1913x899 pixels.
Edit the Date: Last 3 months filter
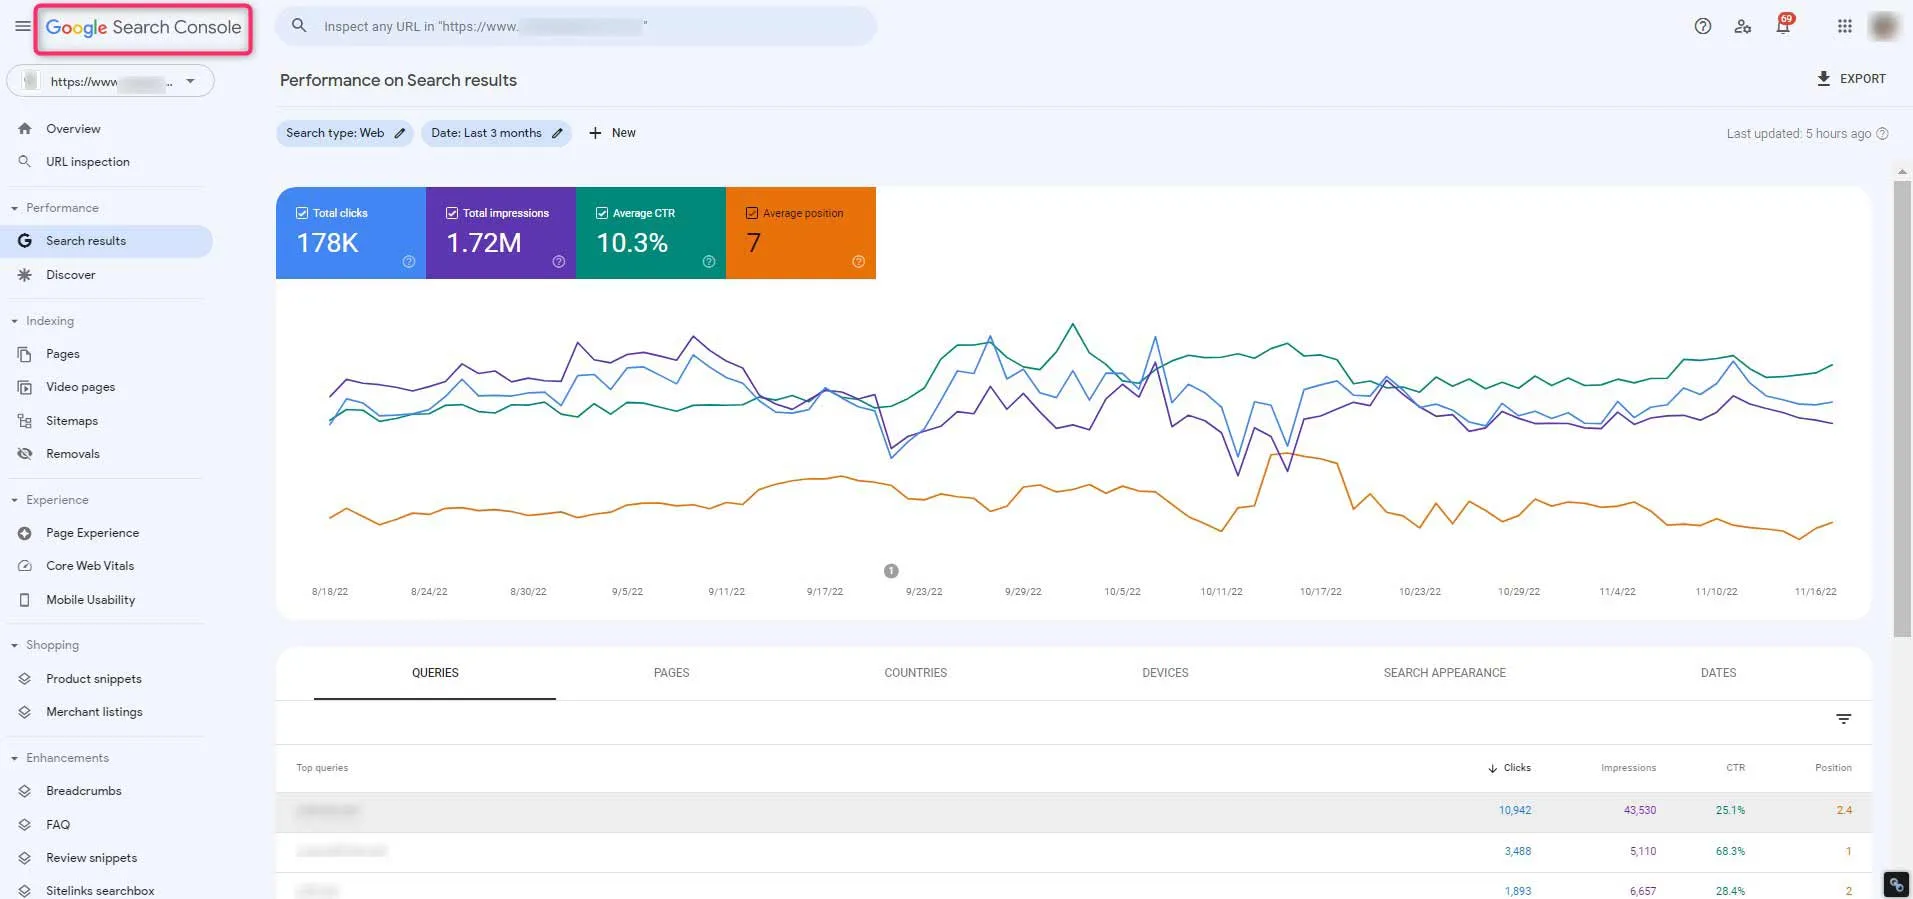click(x=496, y=133)
